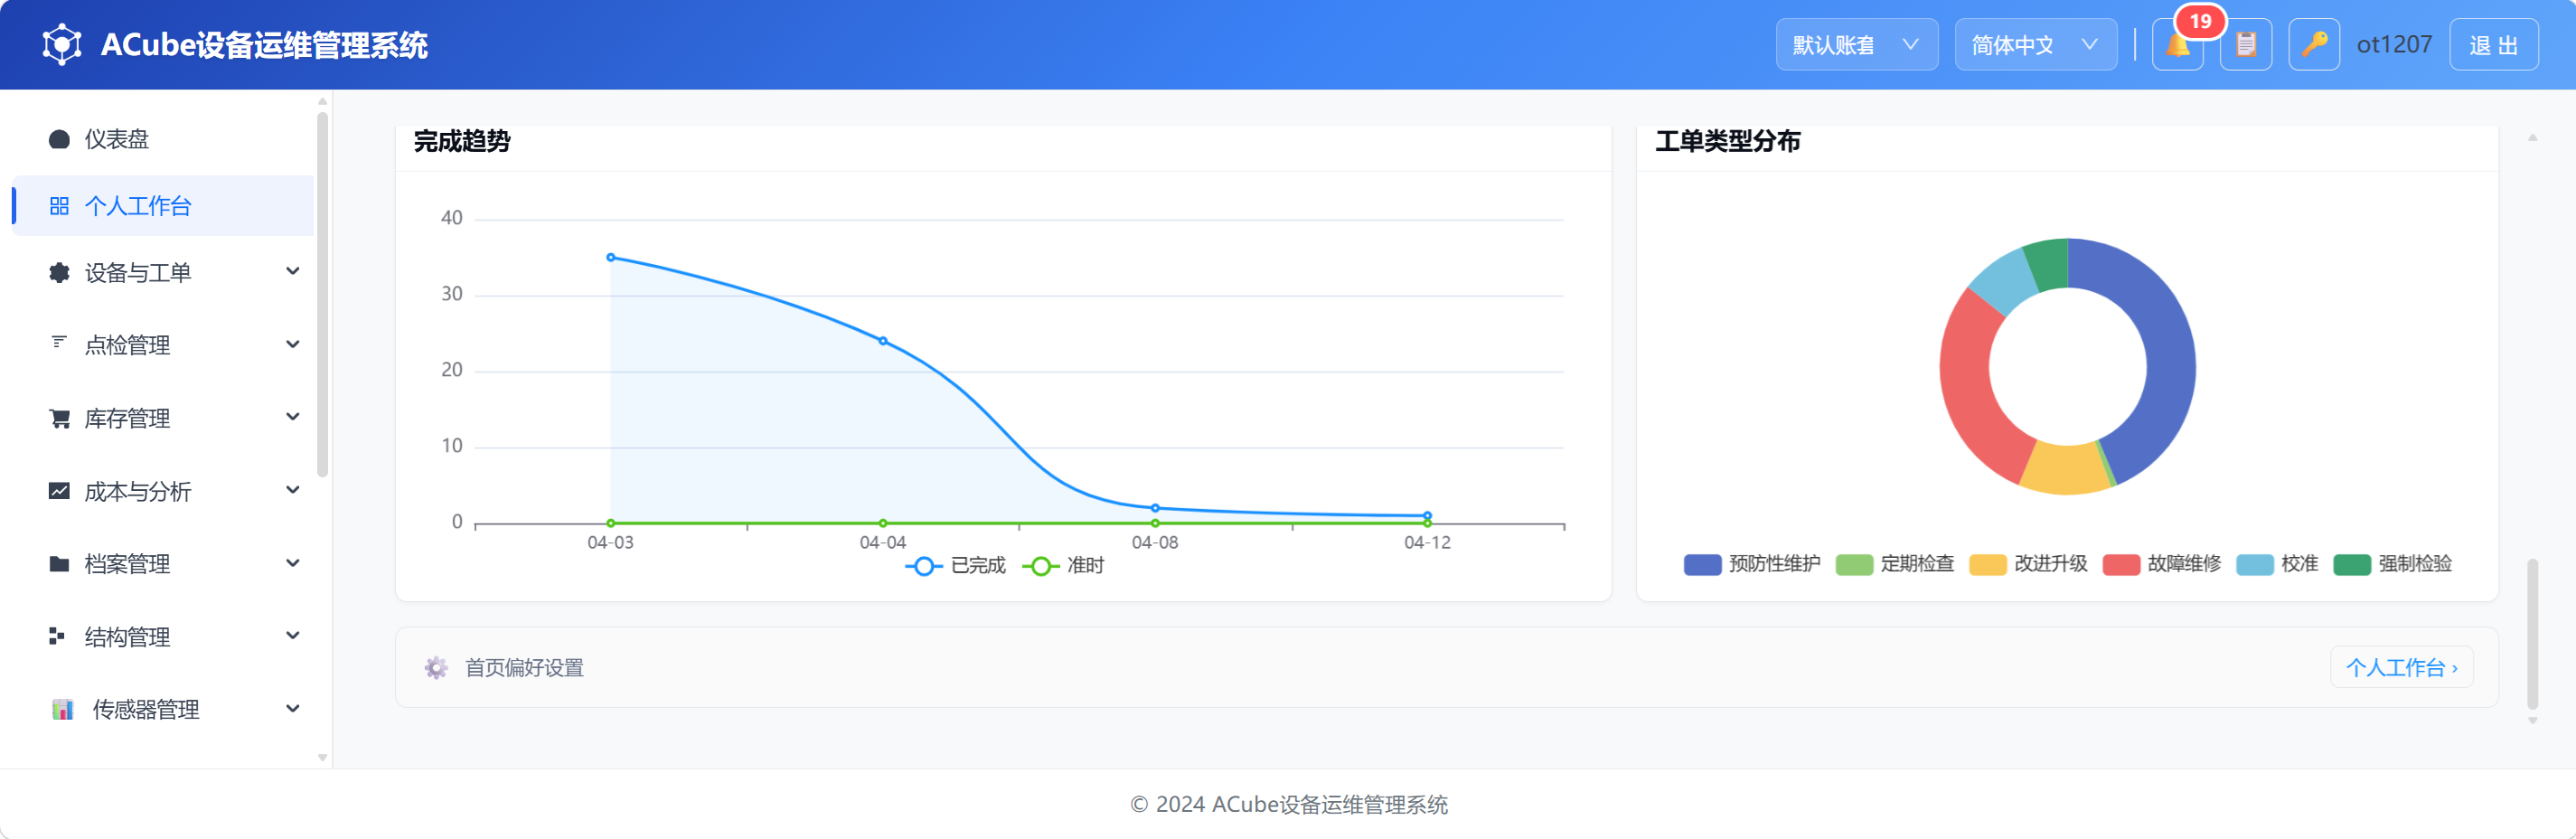This screenshot has width=2576, height=839.
Task: Toggle 改进升级 in the pie legend
Action: tap(2028, 564)
